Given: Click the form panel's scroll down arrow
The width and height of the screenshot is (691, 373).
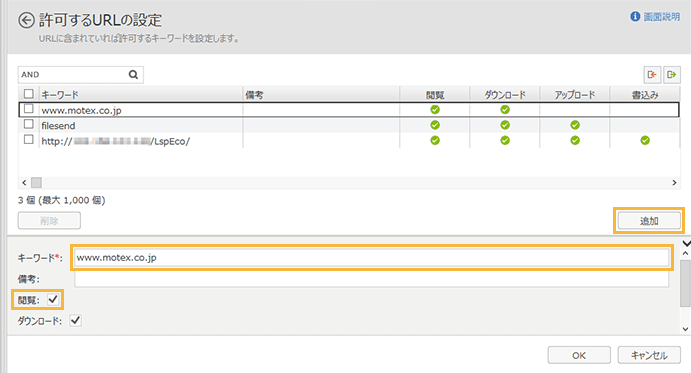Looking at the screenshot, I should [x=685, y=329].
